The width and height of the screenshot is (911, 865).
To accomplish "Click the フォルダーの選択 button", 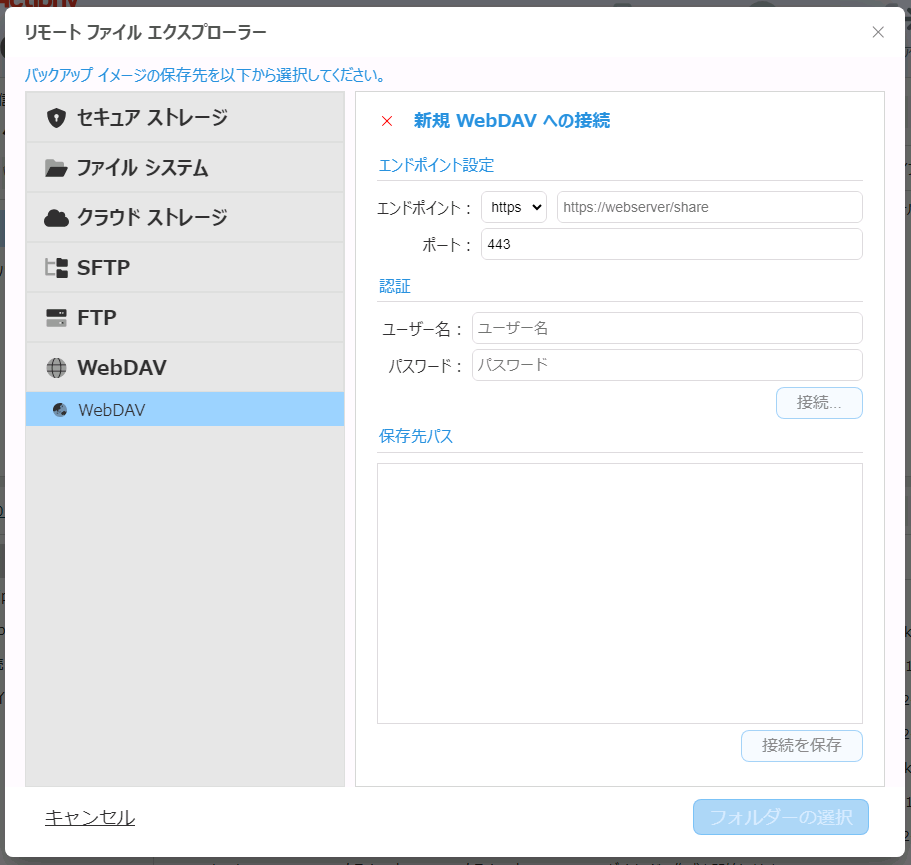I will 780,817.
